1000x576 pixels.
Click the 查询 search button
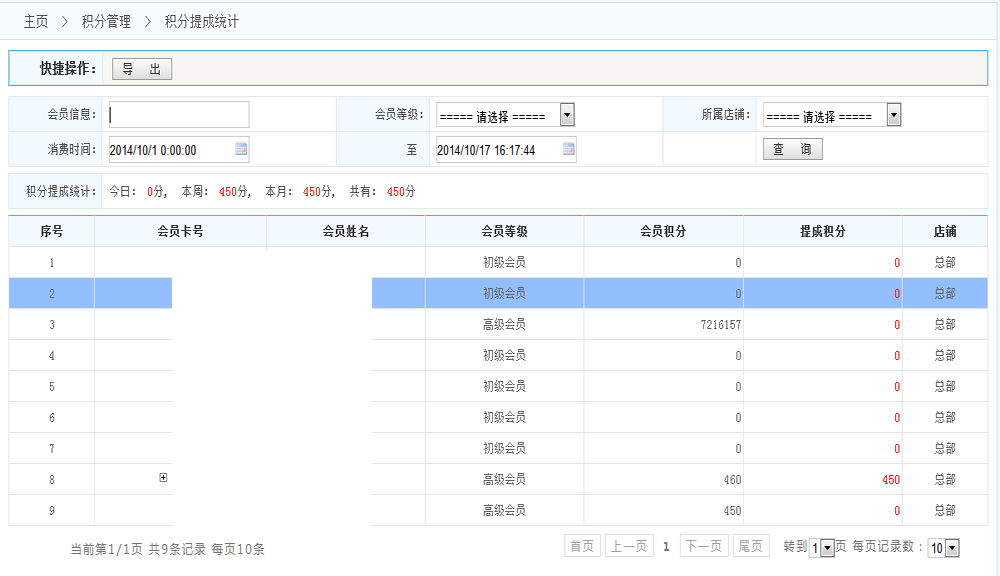tap(793, 149)
